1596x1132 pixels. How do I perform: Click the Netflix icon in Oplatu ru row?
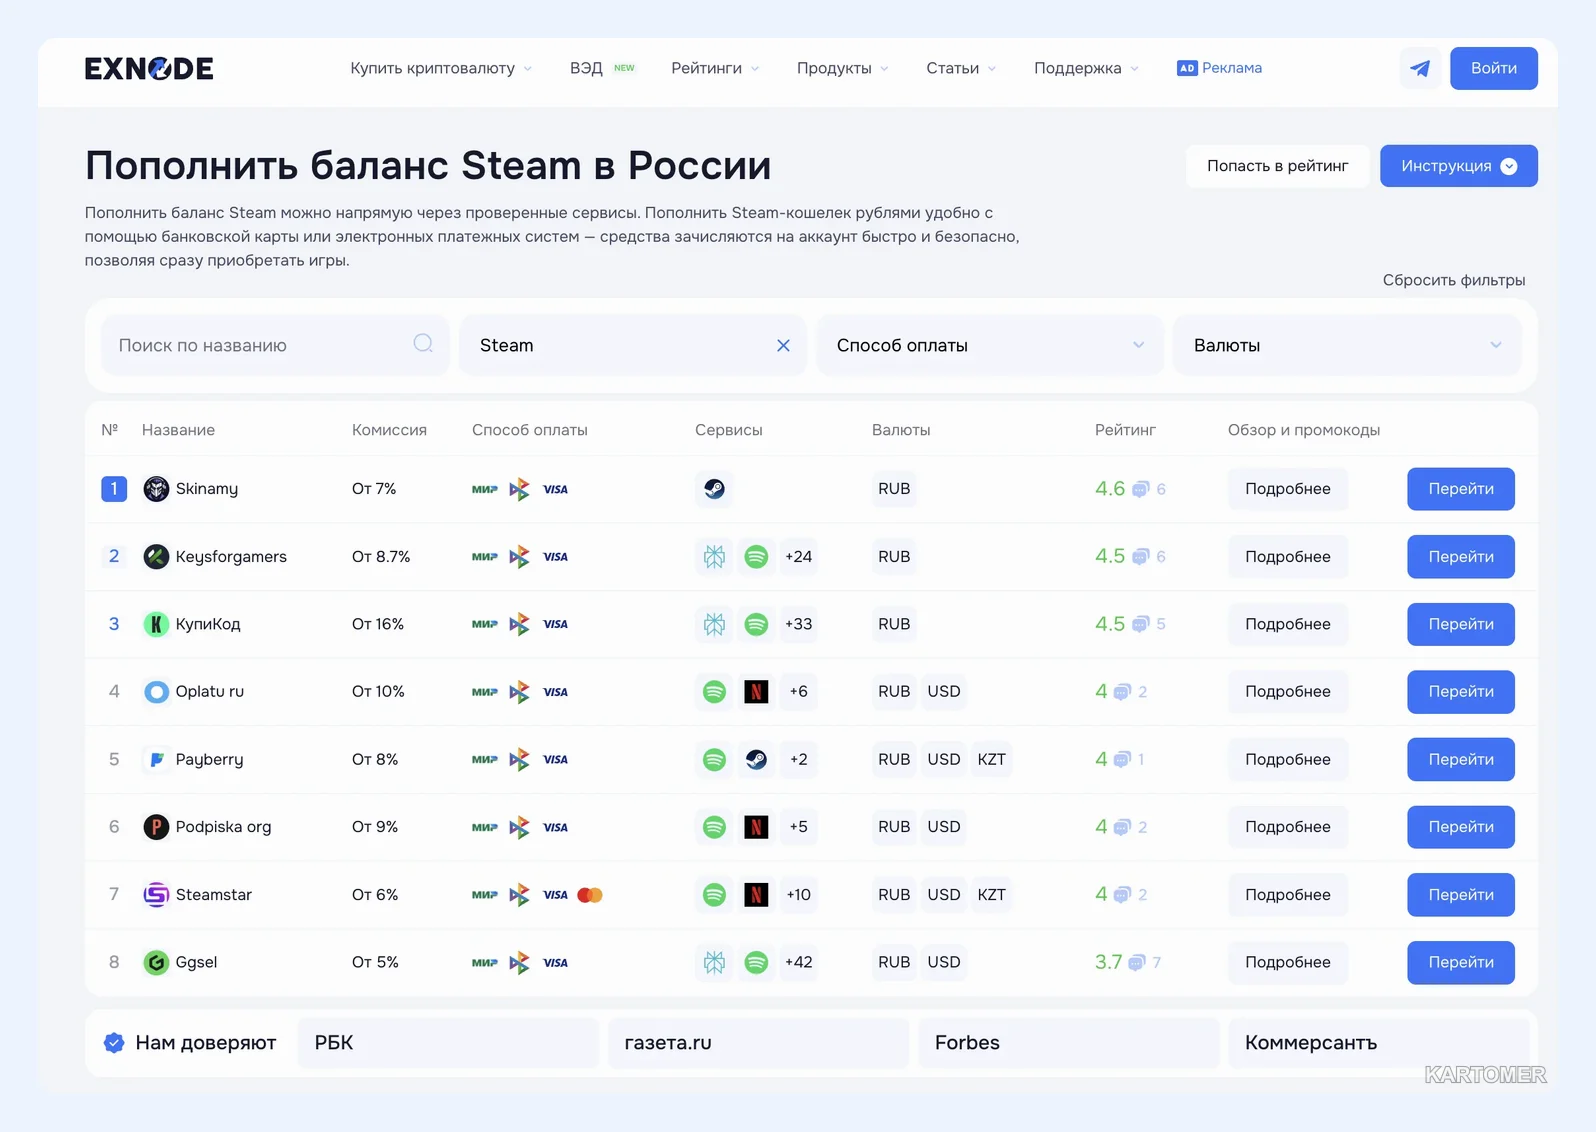[756, 691]
